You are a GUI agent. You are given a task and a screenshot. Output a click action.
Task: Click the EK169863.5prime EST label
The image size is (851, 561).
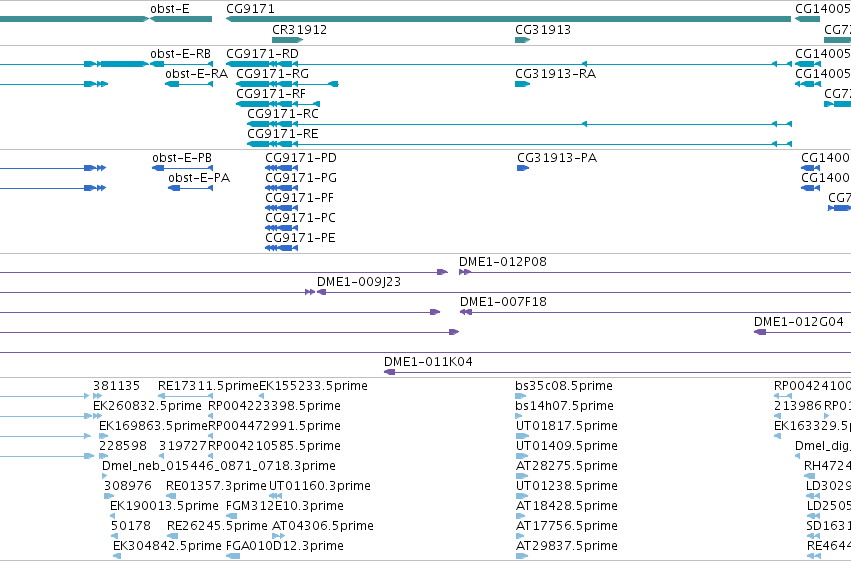point(154,426)
